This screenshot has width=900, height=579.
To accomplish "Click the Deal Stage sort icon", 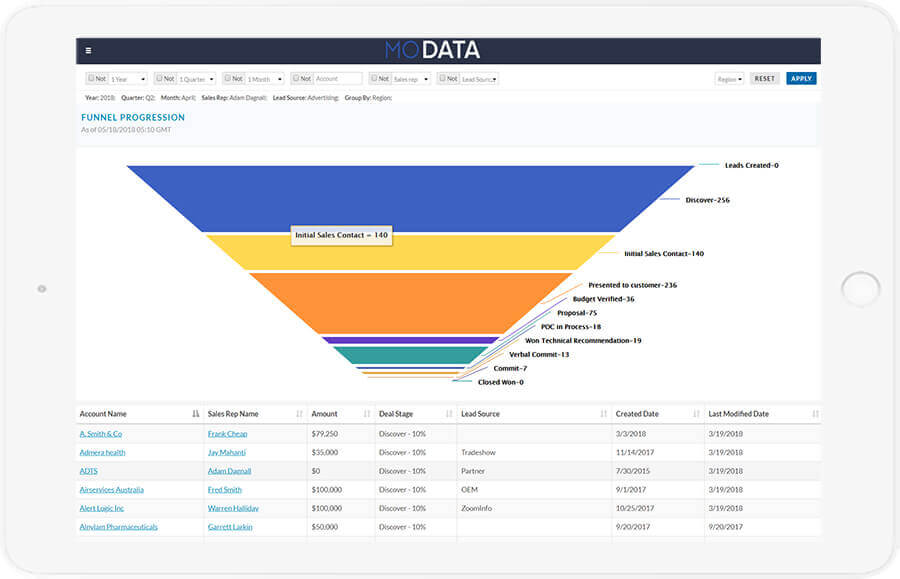I will click(448, 414).
